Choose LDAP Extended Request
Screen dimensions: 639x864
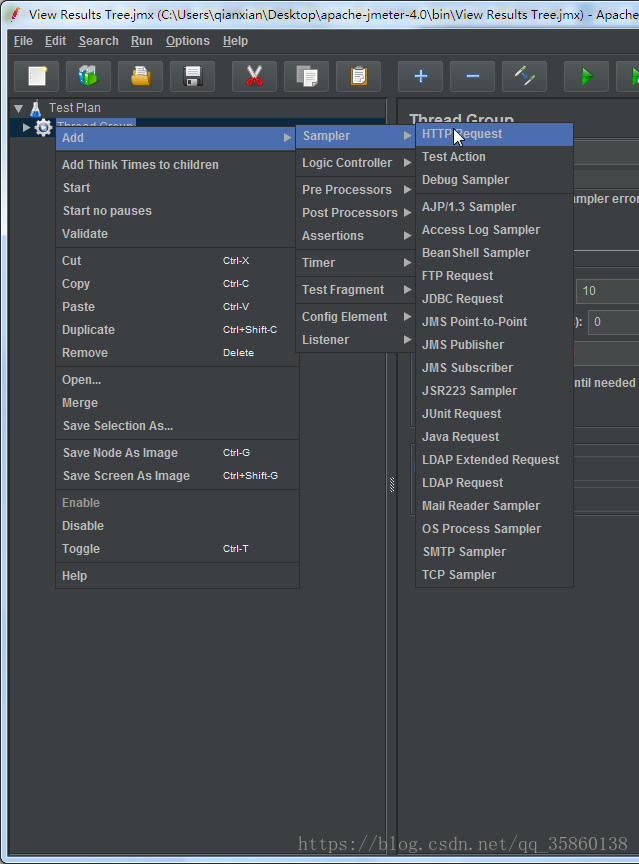click(x=494, y=460)
